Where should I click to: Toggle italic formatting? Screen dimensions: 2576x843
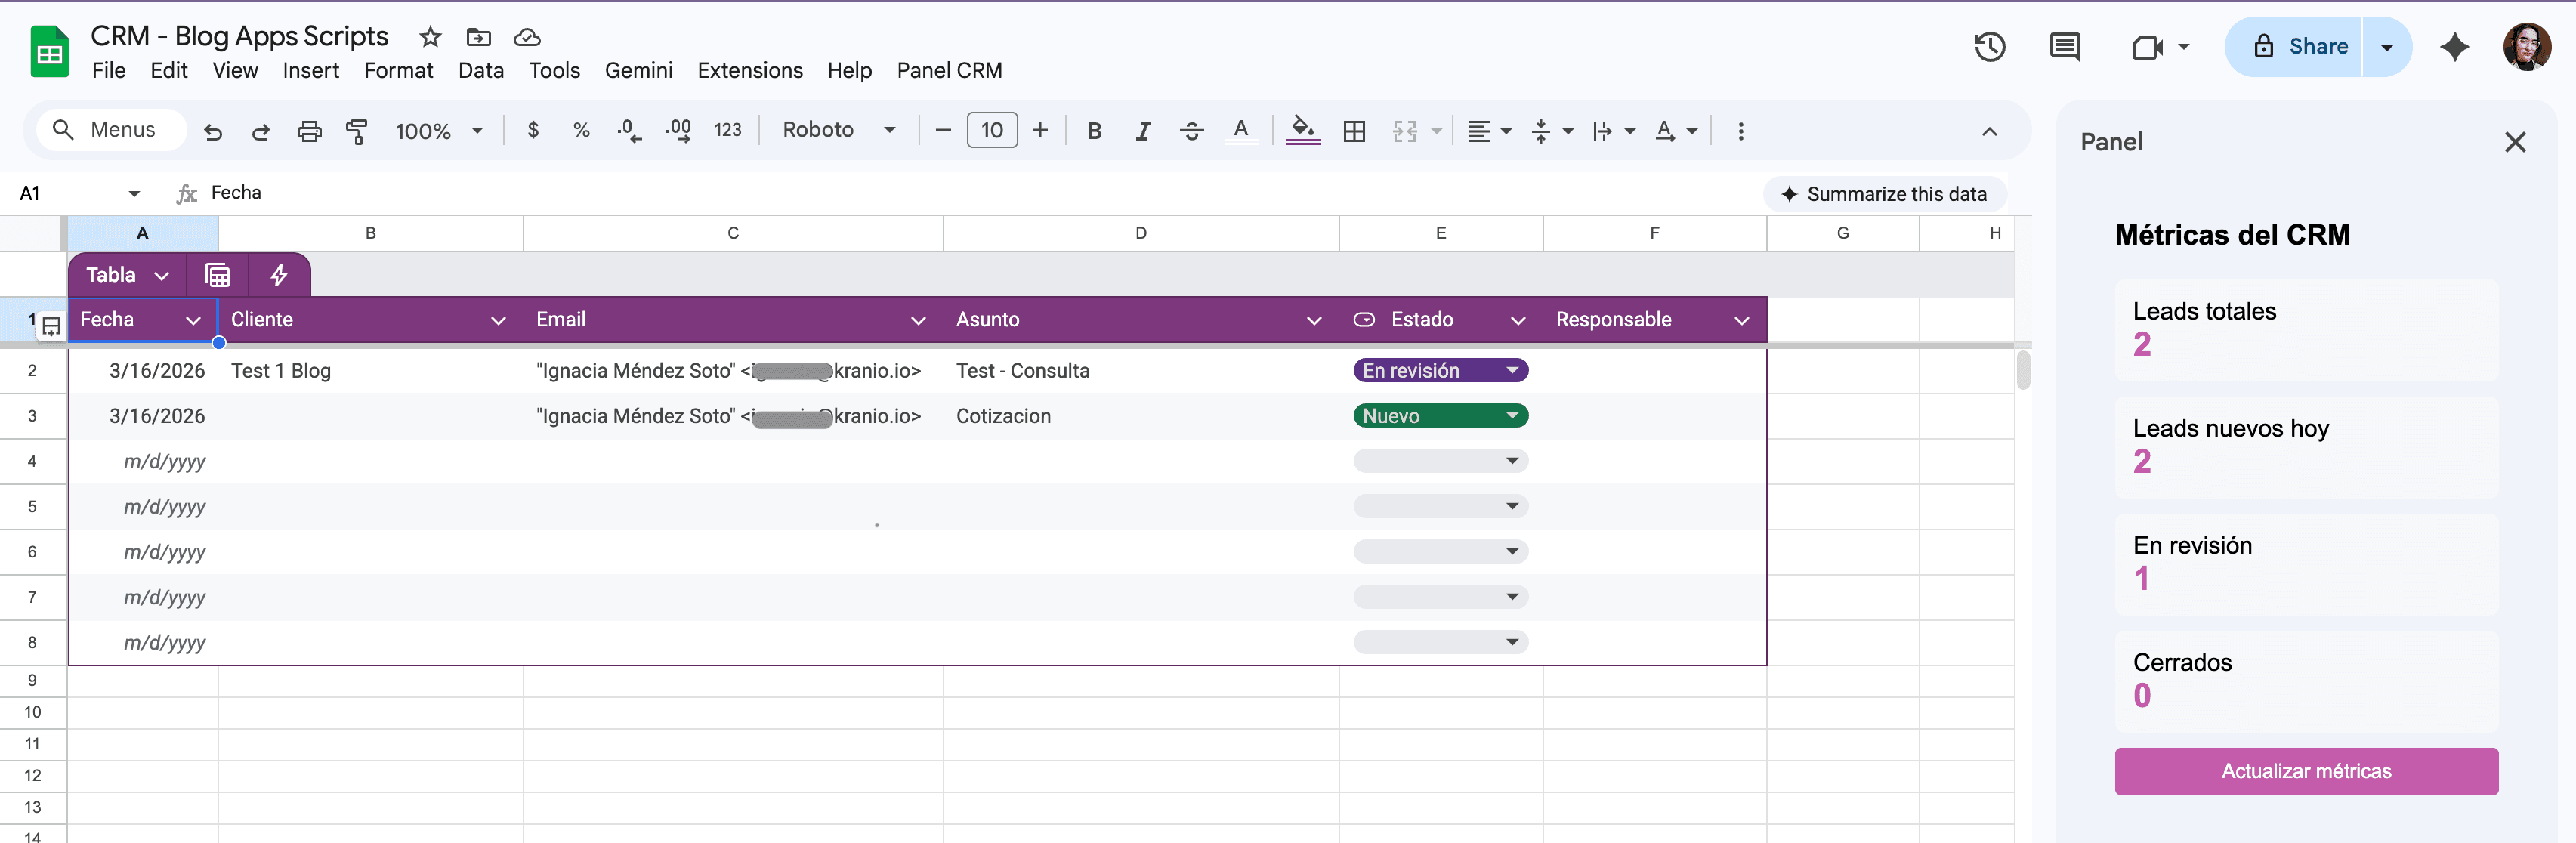tap(1142, 131)
